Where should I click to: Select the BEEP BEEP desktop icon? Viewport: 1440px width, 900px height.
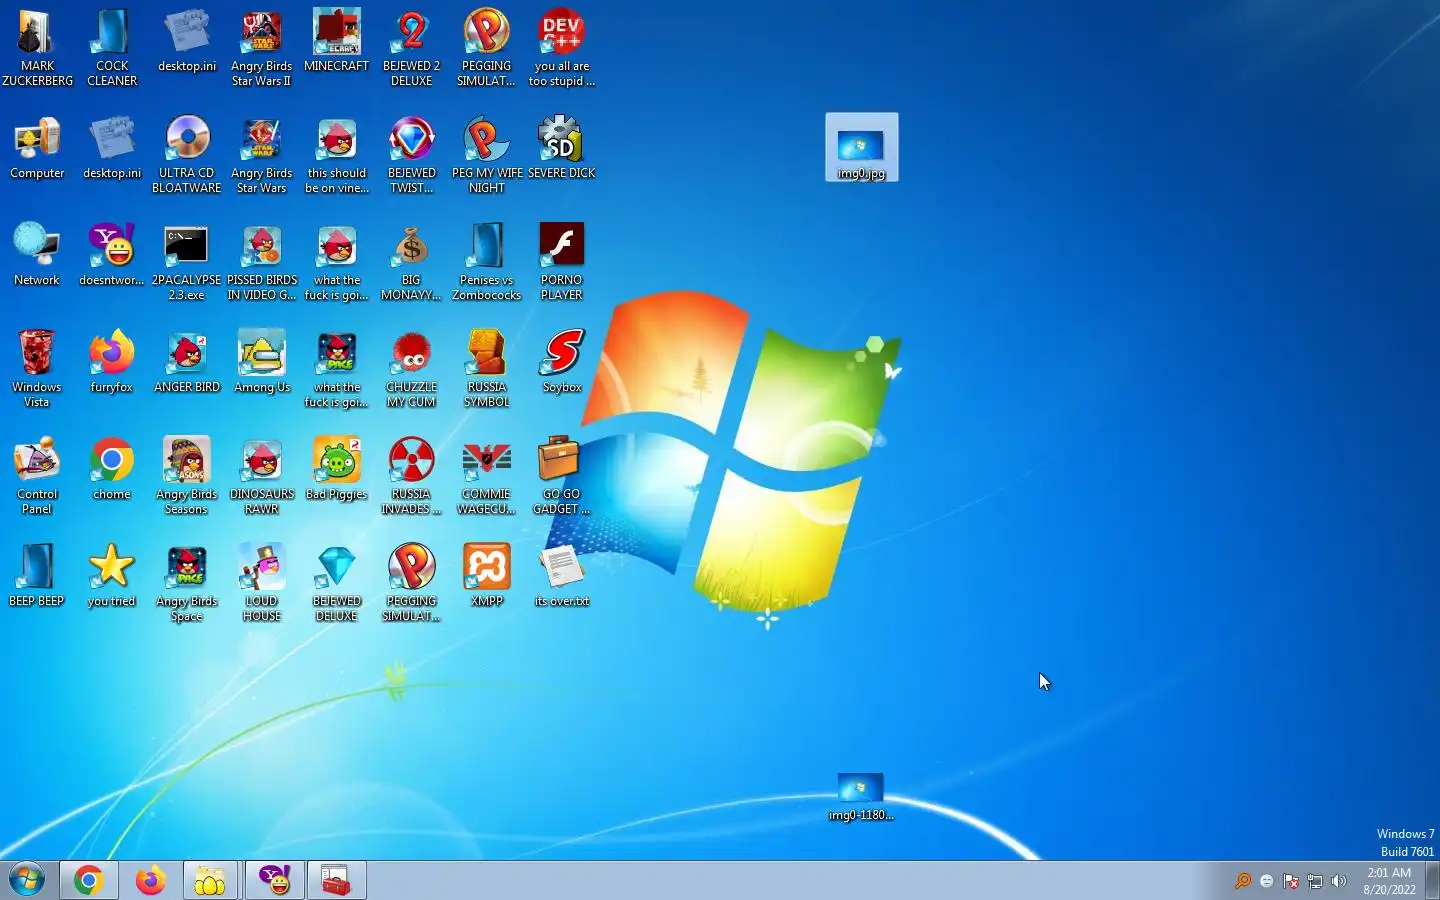37,576
